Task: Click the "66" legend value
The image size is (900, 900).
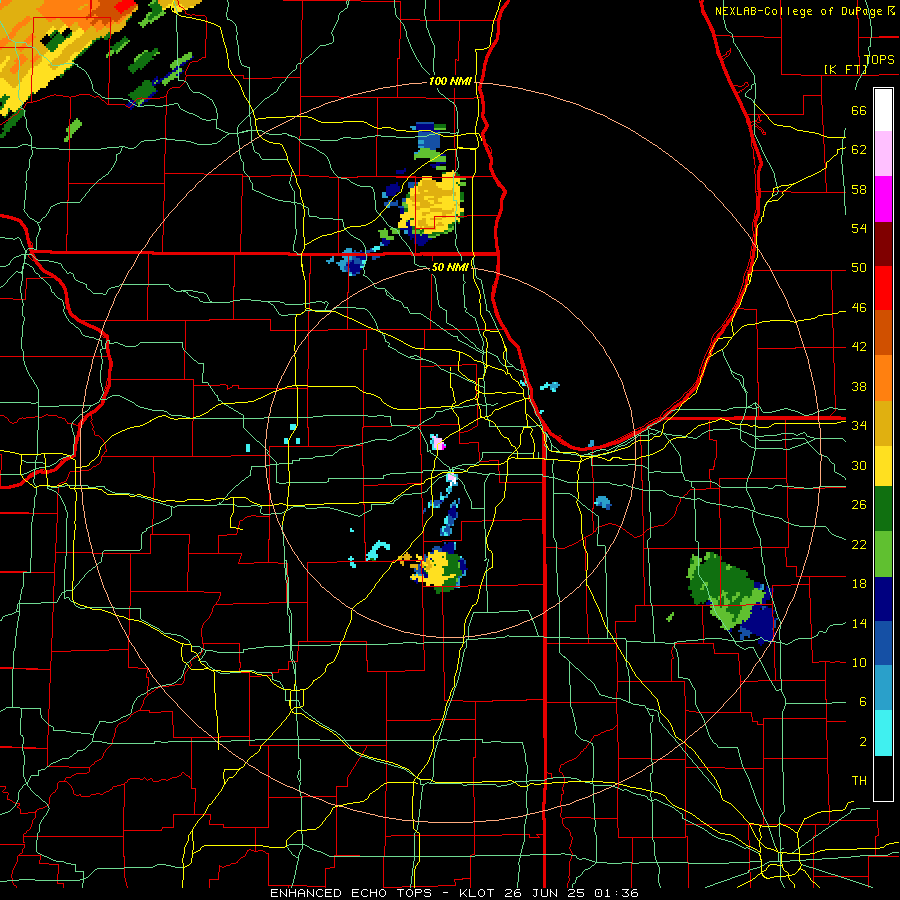Action: [x=859, y=110]
